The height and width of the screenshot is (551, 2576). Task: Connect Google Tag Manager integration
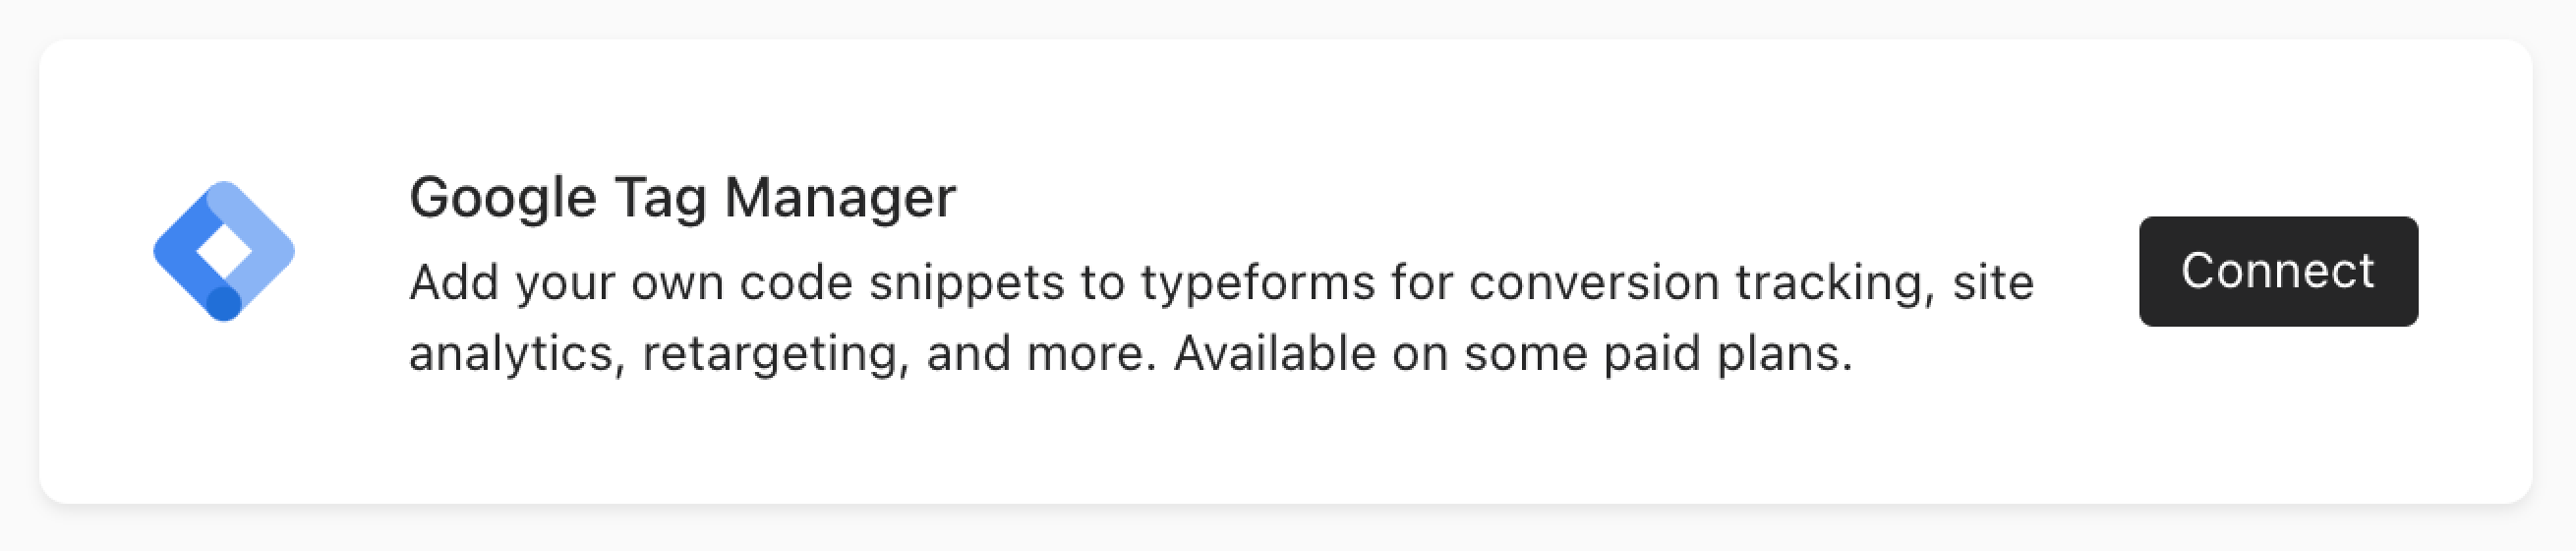tap(2278, 271)
